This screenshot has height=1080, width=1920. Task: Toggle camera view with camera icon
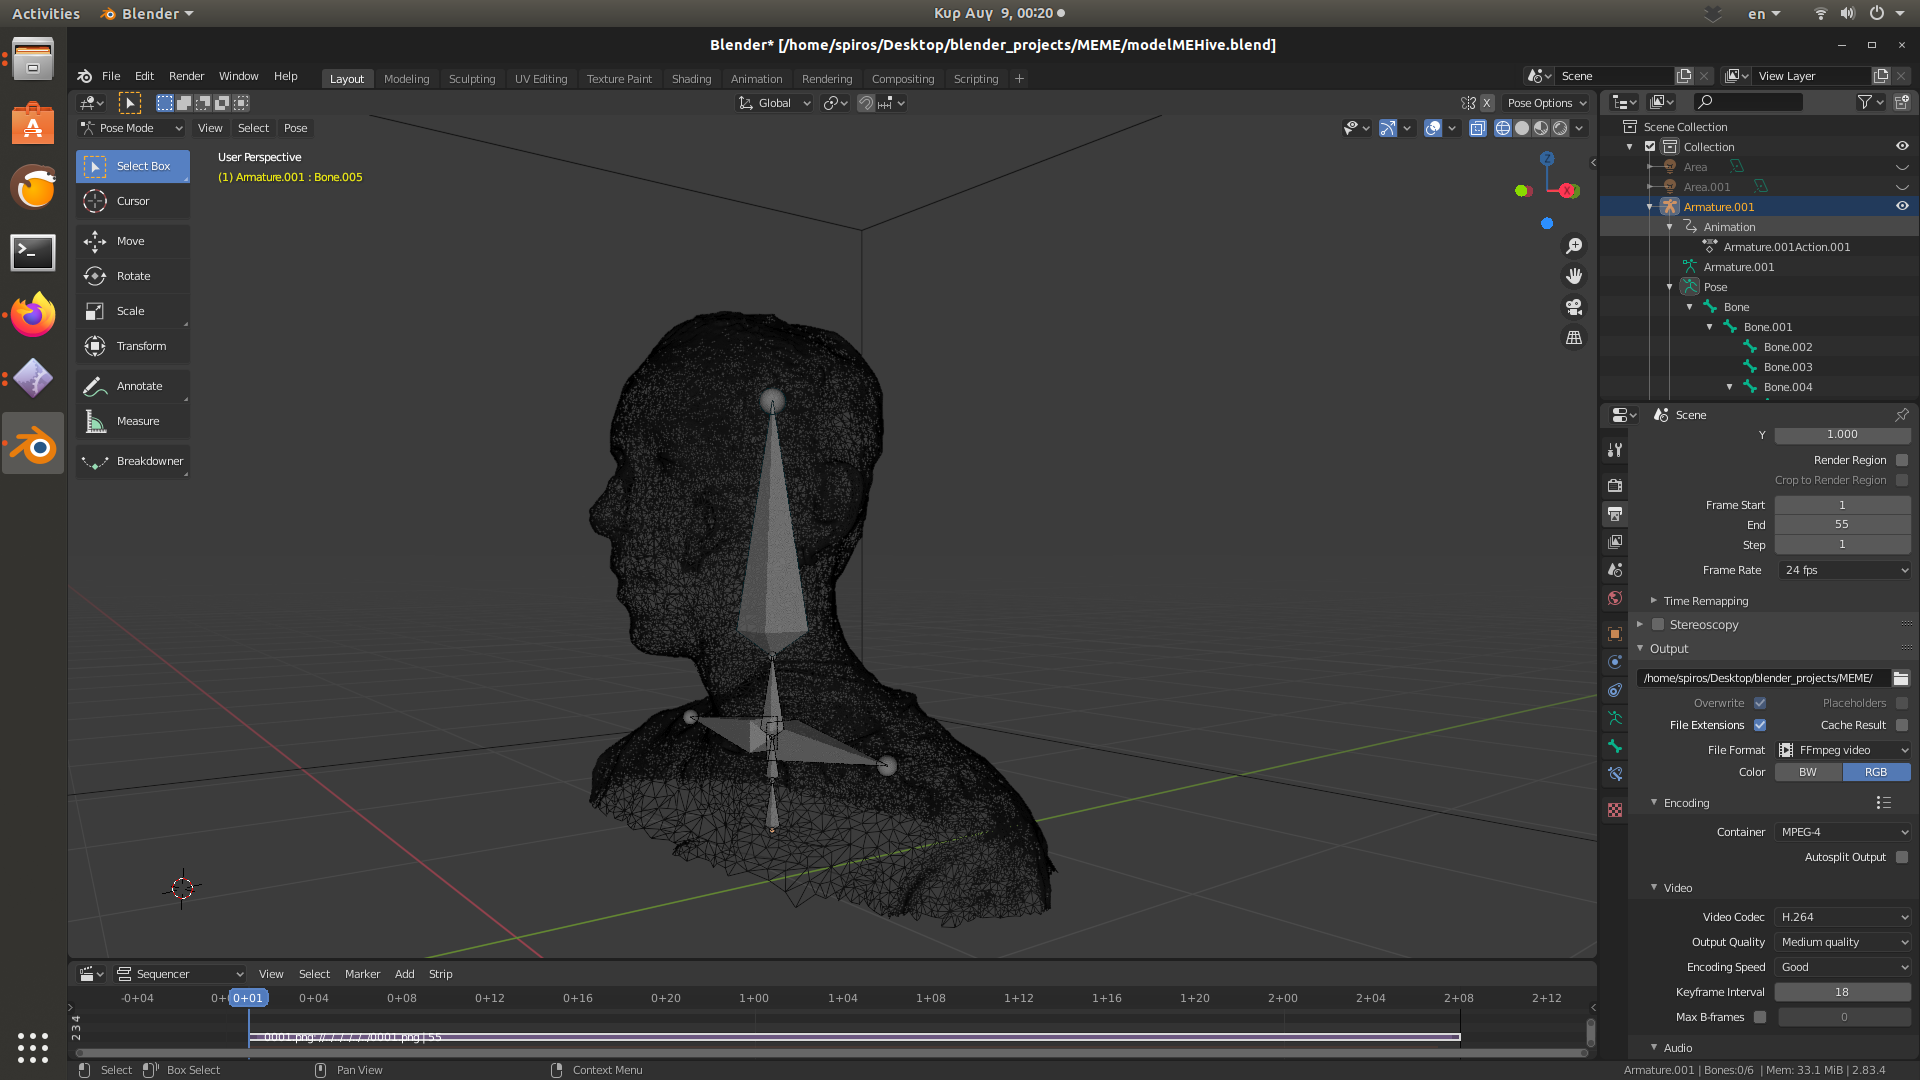pos(1574,307)
